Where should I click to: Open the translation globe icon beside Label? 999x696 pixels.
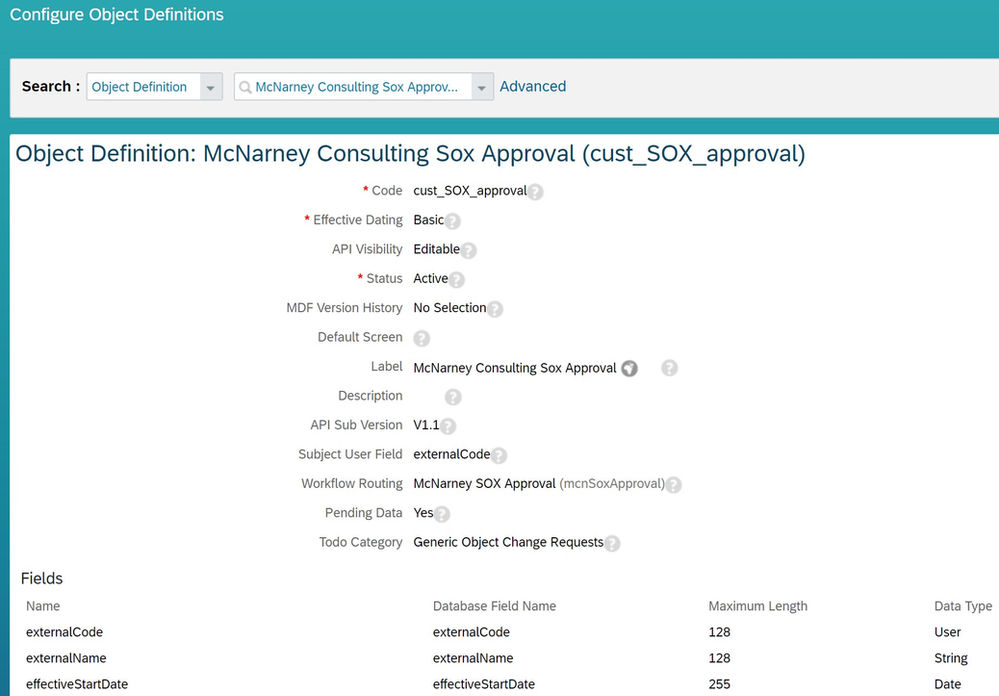pyautogui.click(x=629, y=368)
